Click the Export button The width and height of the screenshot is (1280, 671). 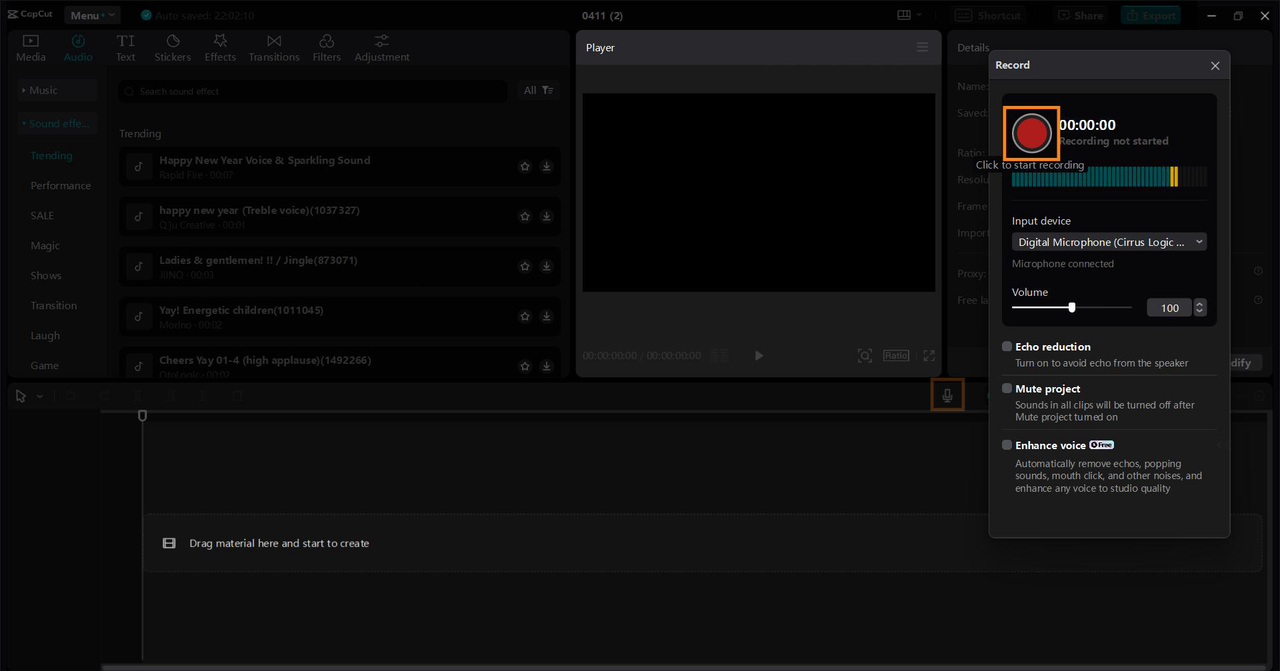point(1150,15)
